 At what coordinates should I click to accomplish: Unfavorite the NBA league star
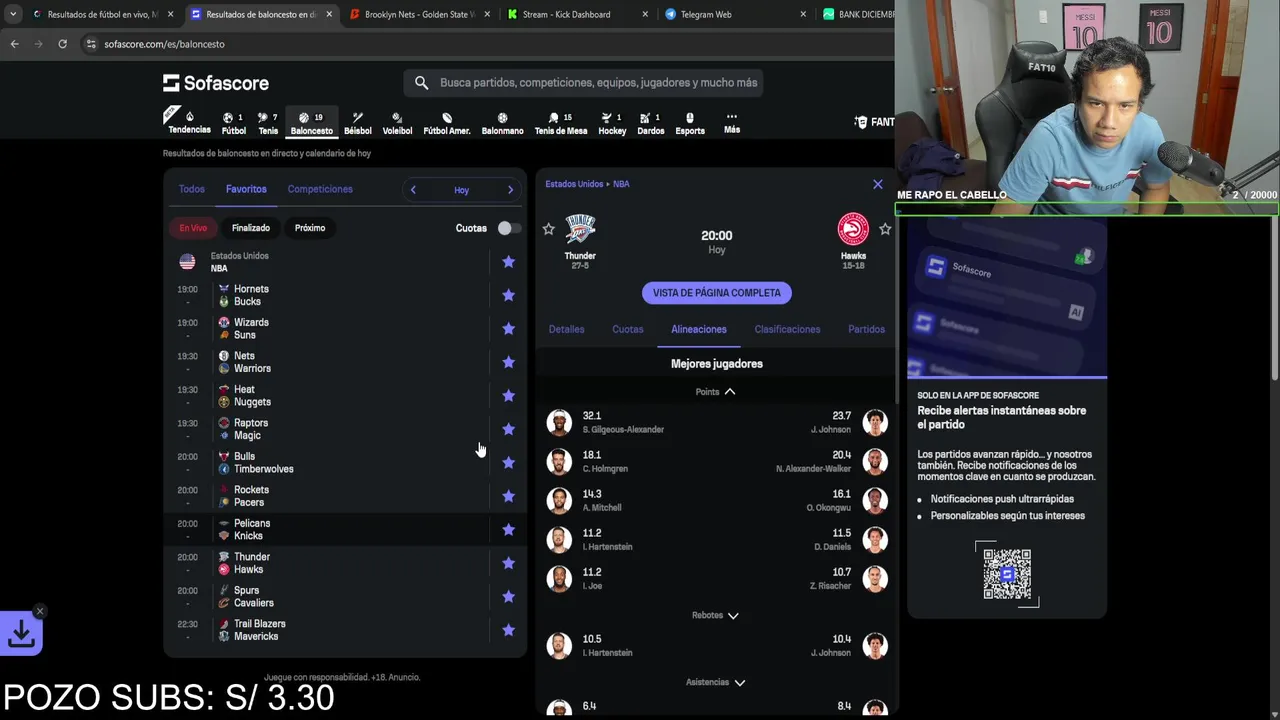tap(508, 262)
